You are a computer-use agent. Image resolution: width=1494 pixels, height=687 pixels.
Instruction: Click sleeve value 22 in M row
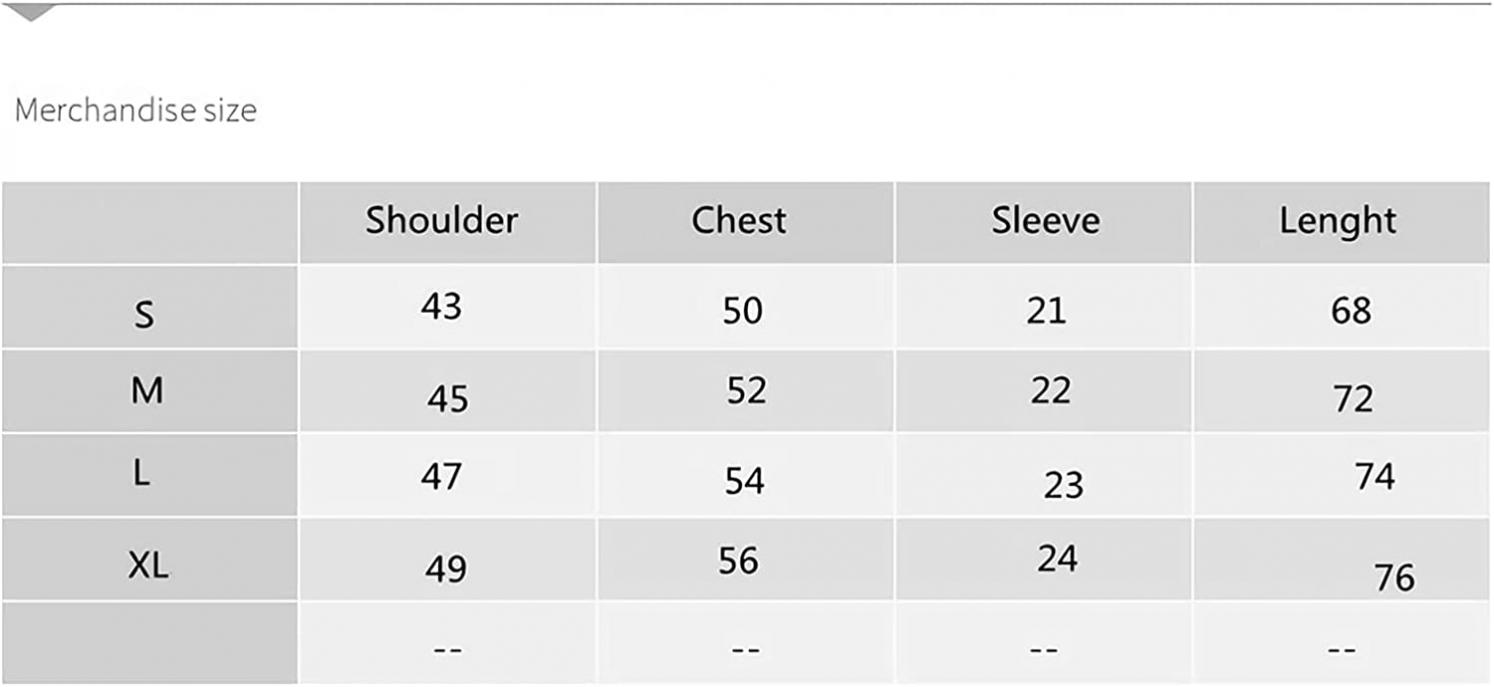(x=1050, y=390)
